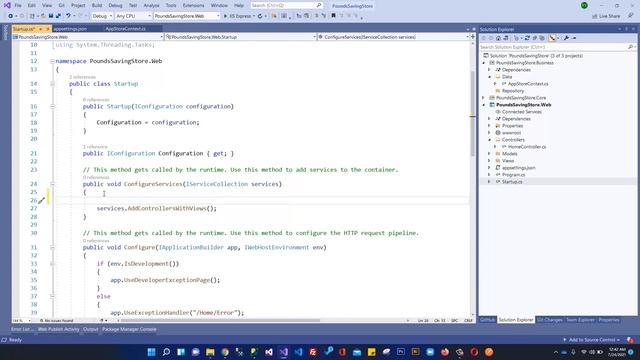Open the member dropdown ConfigureServices
The height and width of the screenshot is (360, 640).
(393, 37)
